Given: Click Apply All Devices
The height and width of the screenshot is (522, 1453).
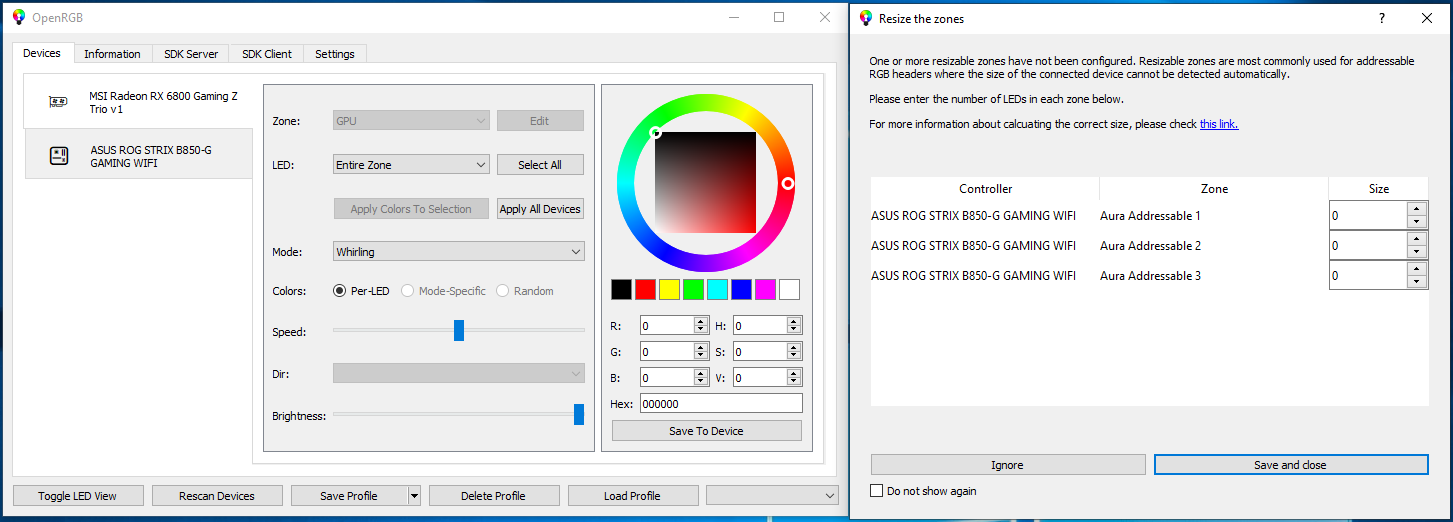Looking at the screenshot, I should 540,209.
